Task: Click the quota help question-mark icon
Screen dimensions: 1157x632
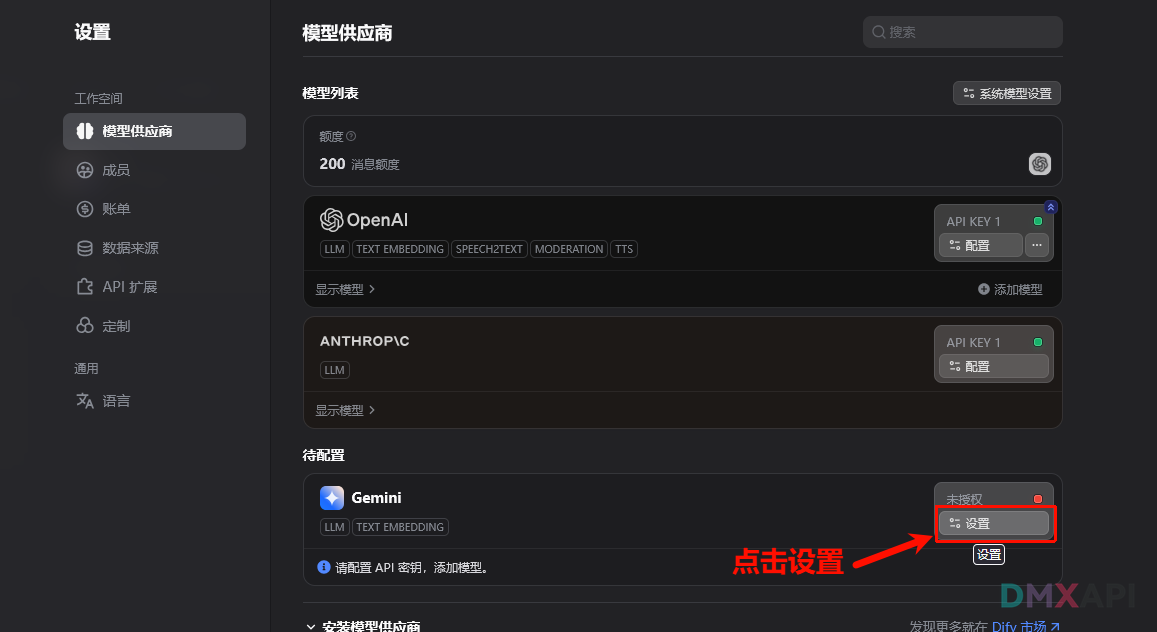Action: tap(351, 136)
